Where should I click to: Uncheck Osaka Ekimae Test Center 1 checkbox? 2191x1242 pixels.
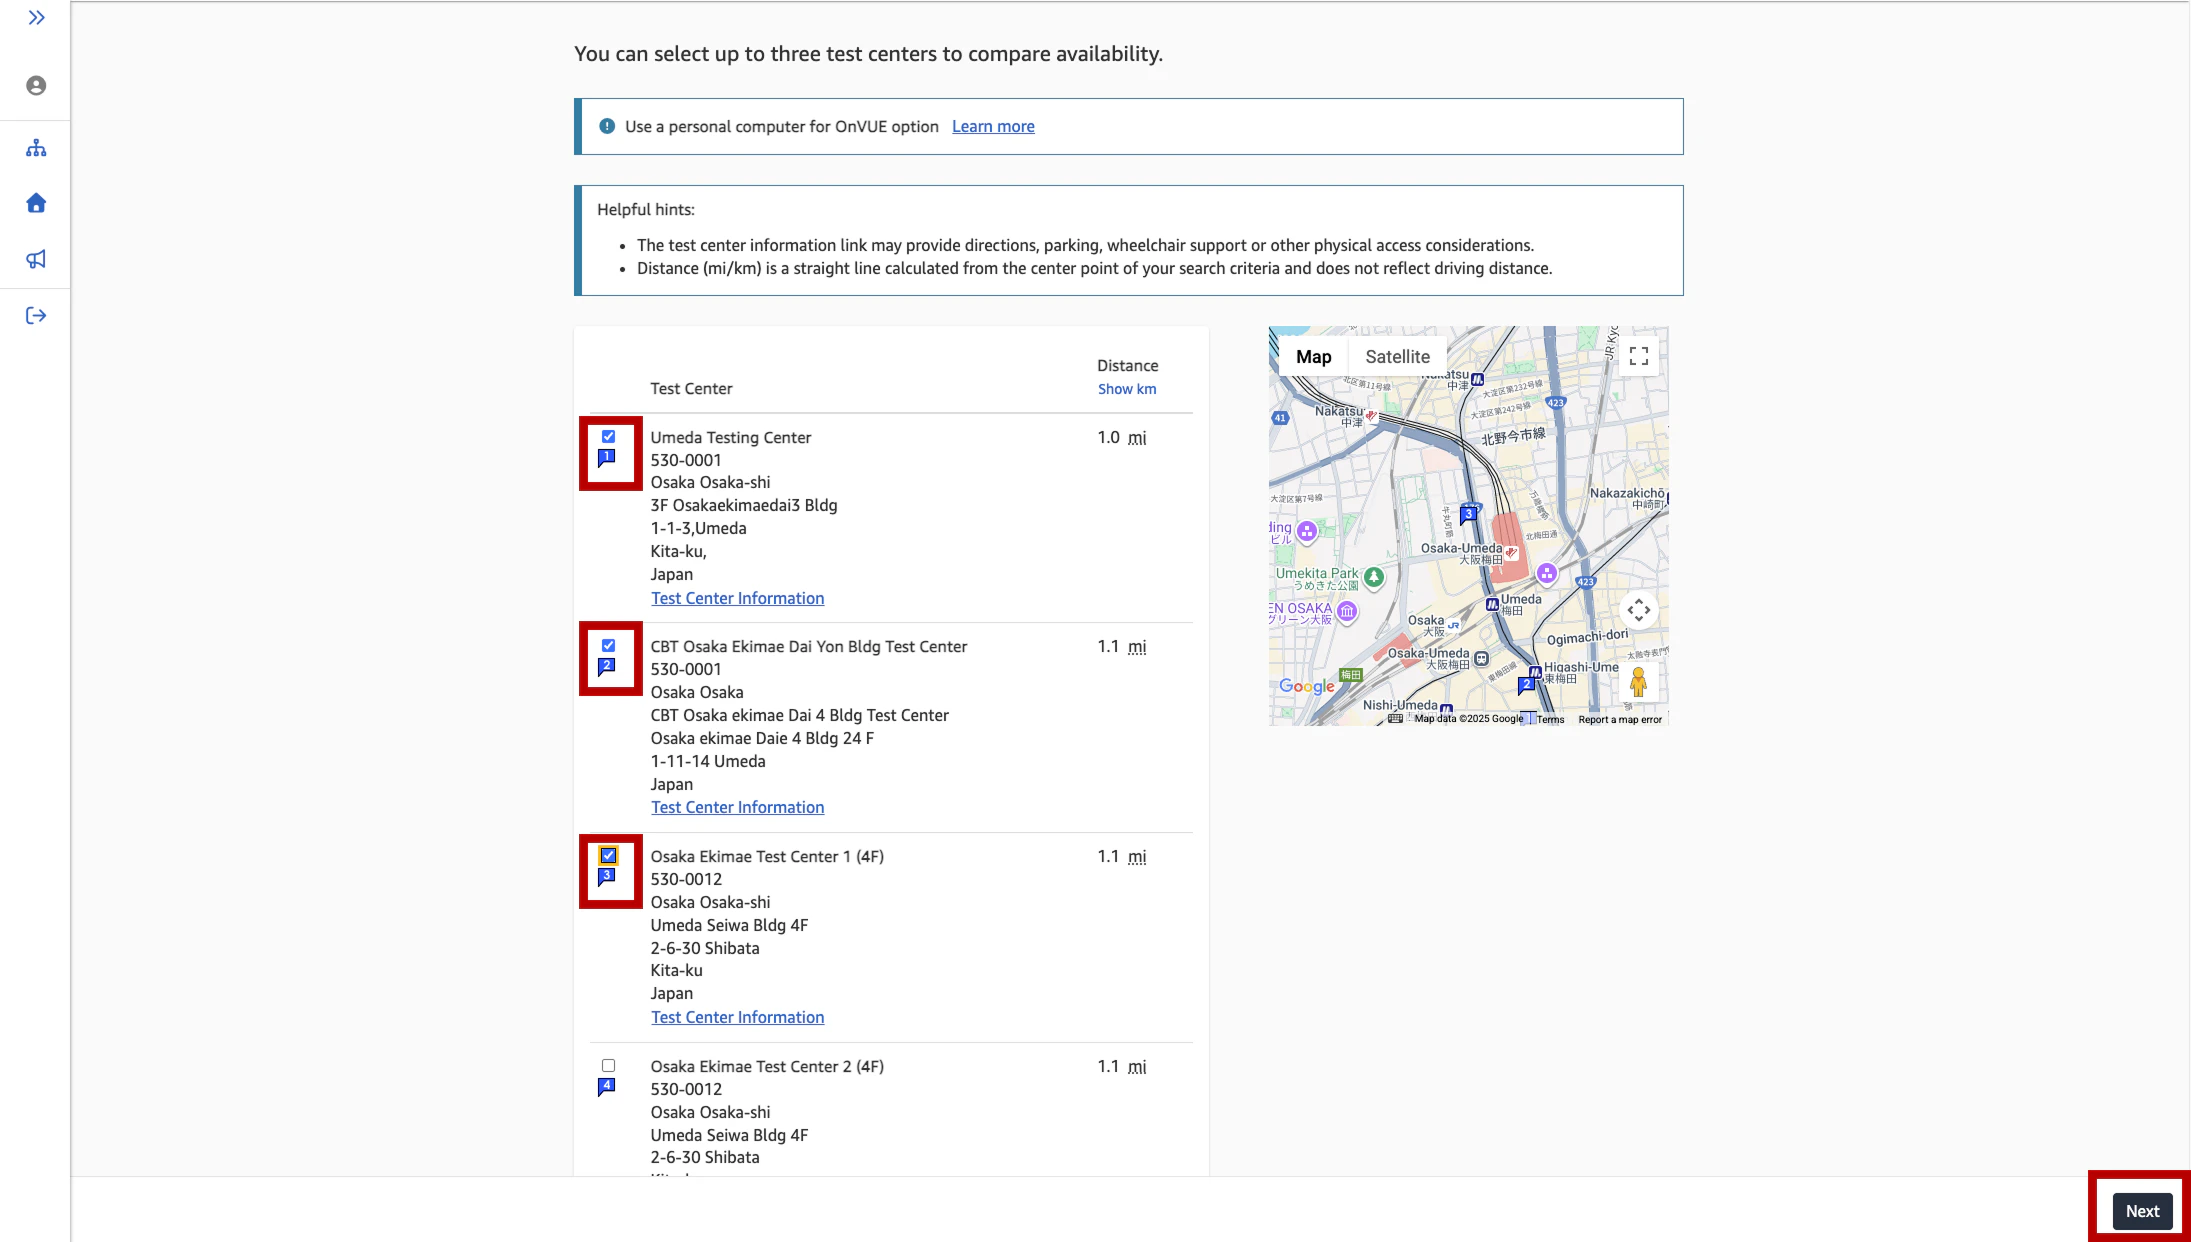click(608, 856)
